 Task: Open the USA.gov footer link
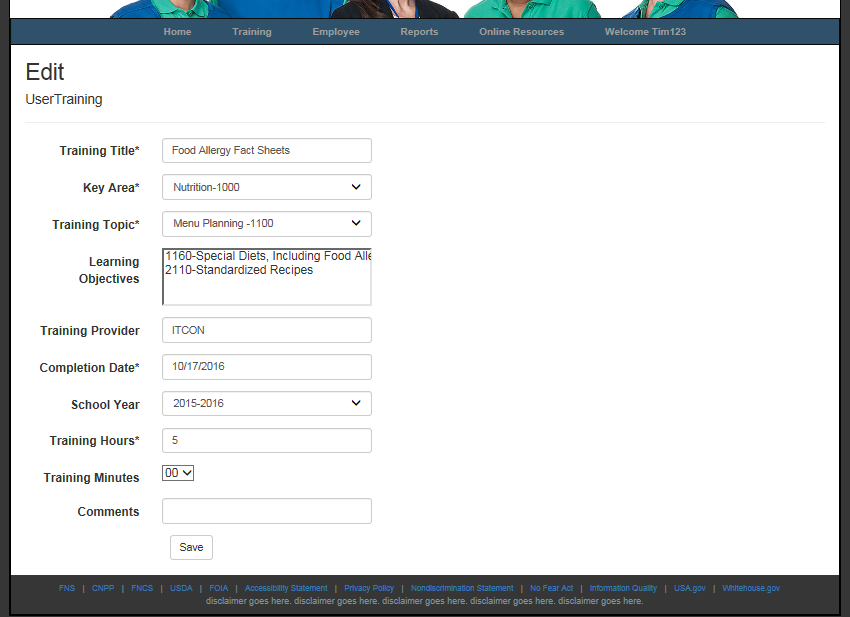pyautogui.click(x=690, y=588)
